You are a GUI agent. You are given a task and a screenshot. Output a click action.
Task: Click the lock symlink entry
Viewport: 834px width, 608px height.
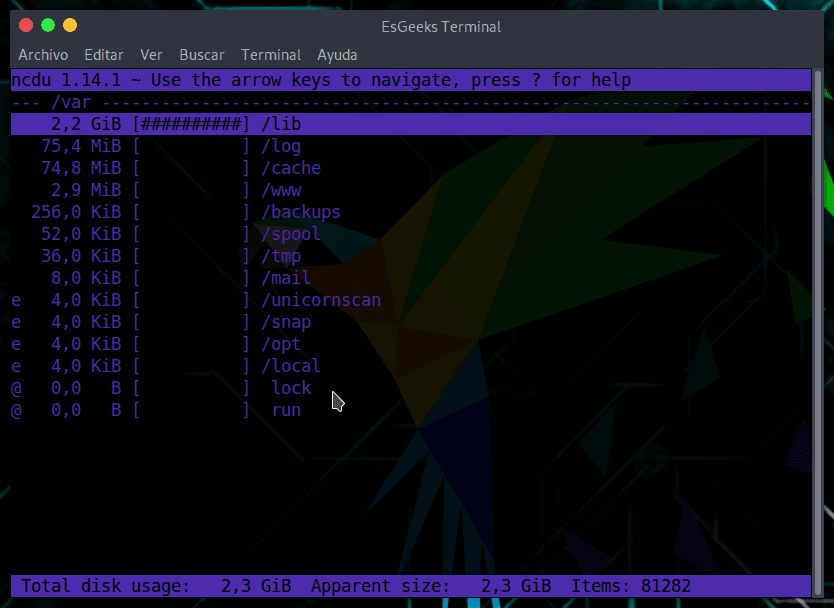[x=291, y=388]
